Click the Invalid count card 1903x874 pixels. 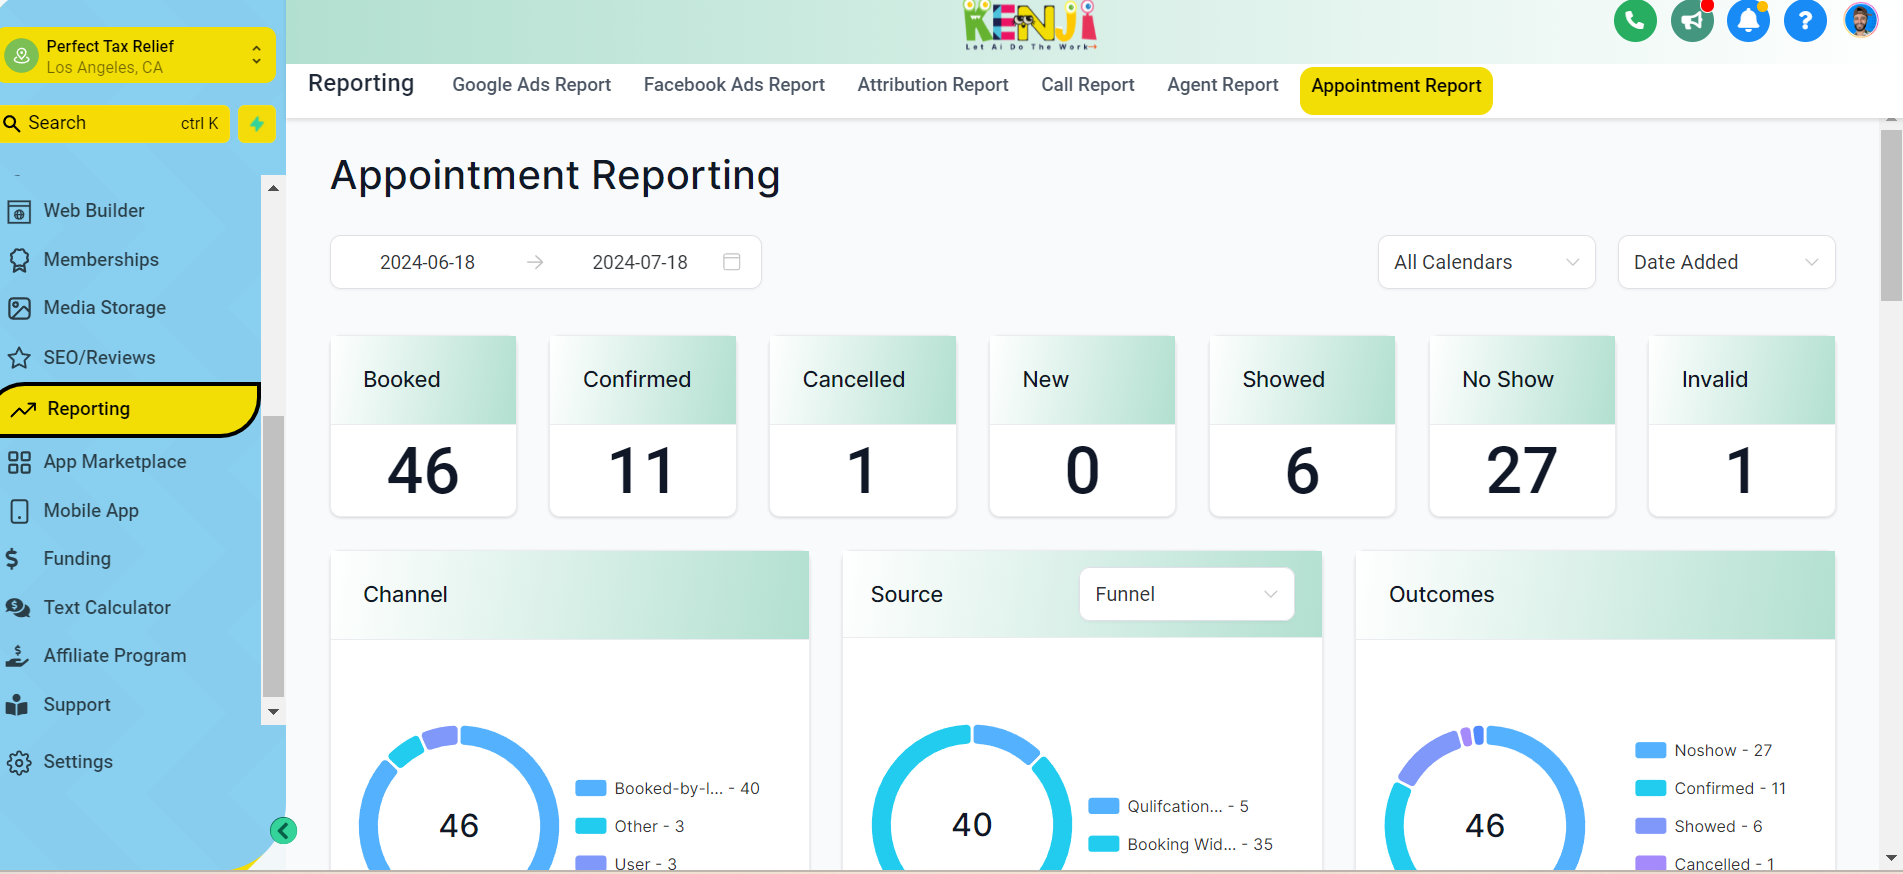click(1742, 426)
